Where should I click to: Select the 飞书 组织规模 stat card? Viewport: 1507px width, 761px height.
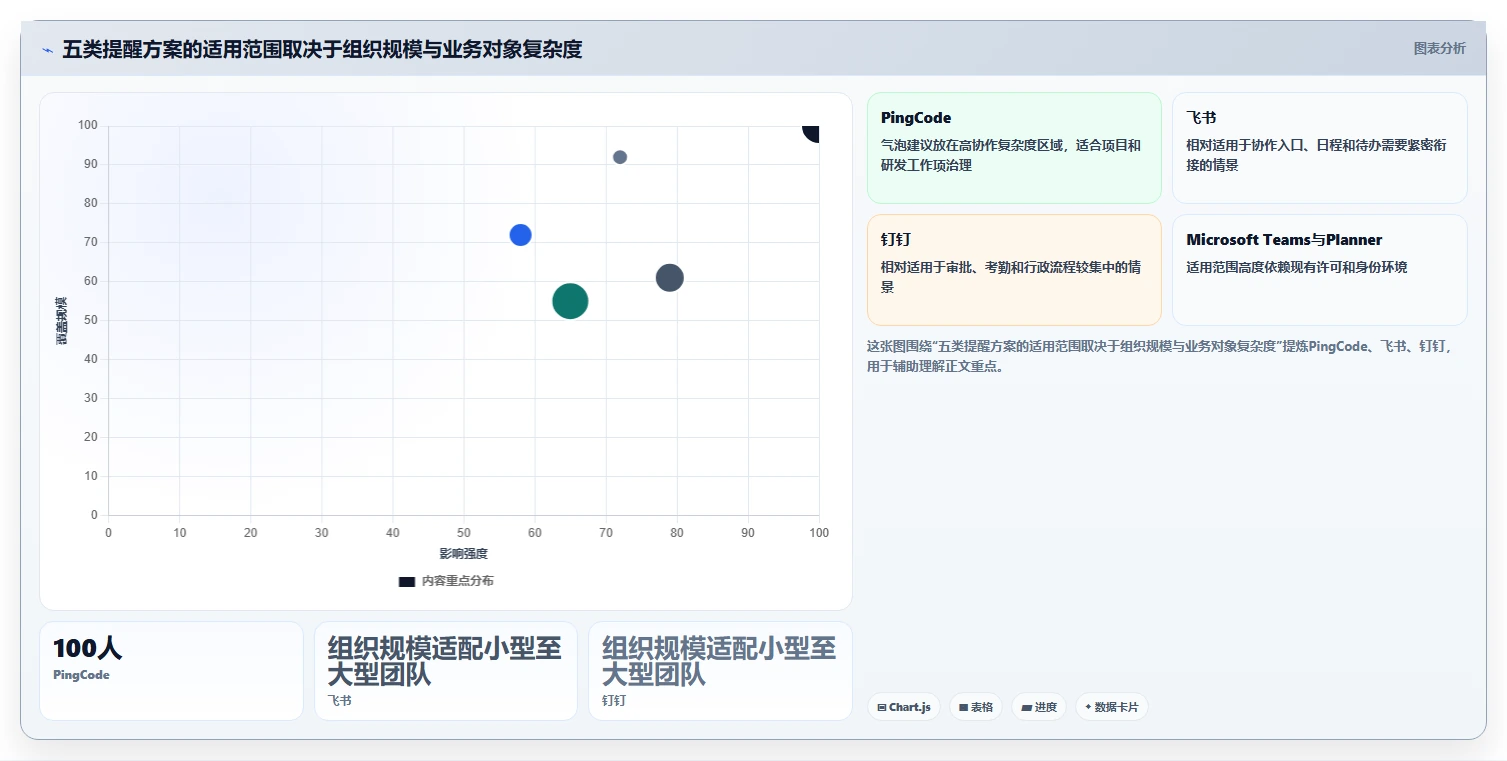pos(446,671)
